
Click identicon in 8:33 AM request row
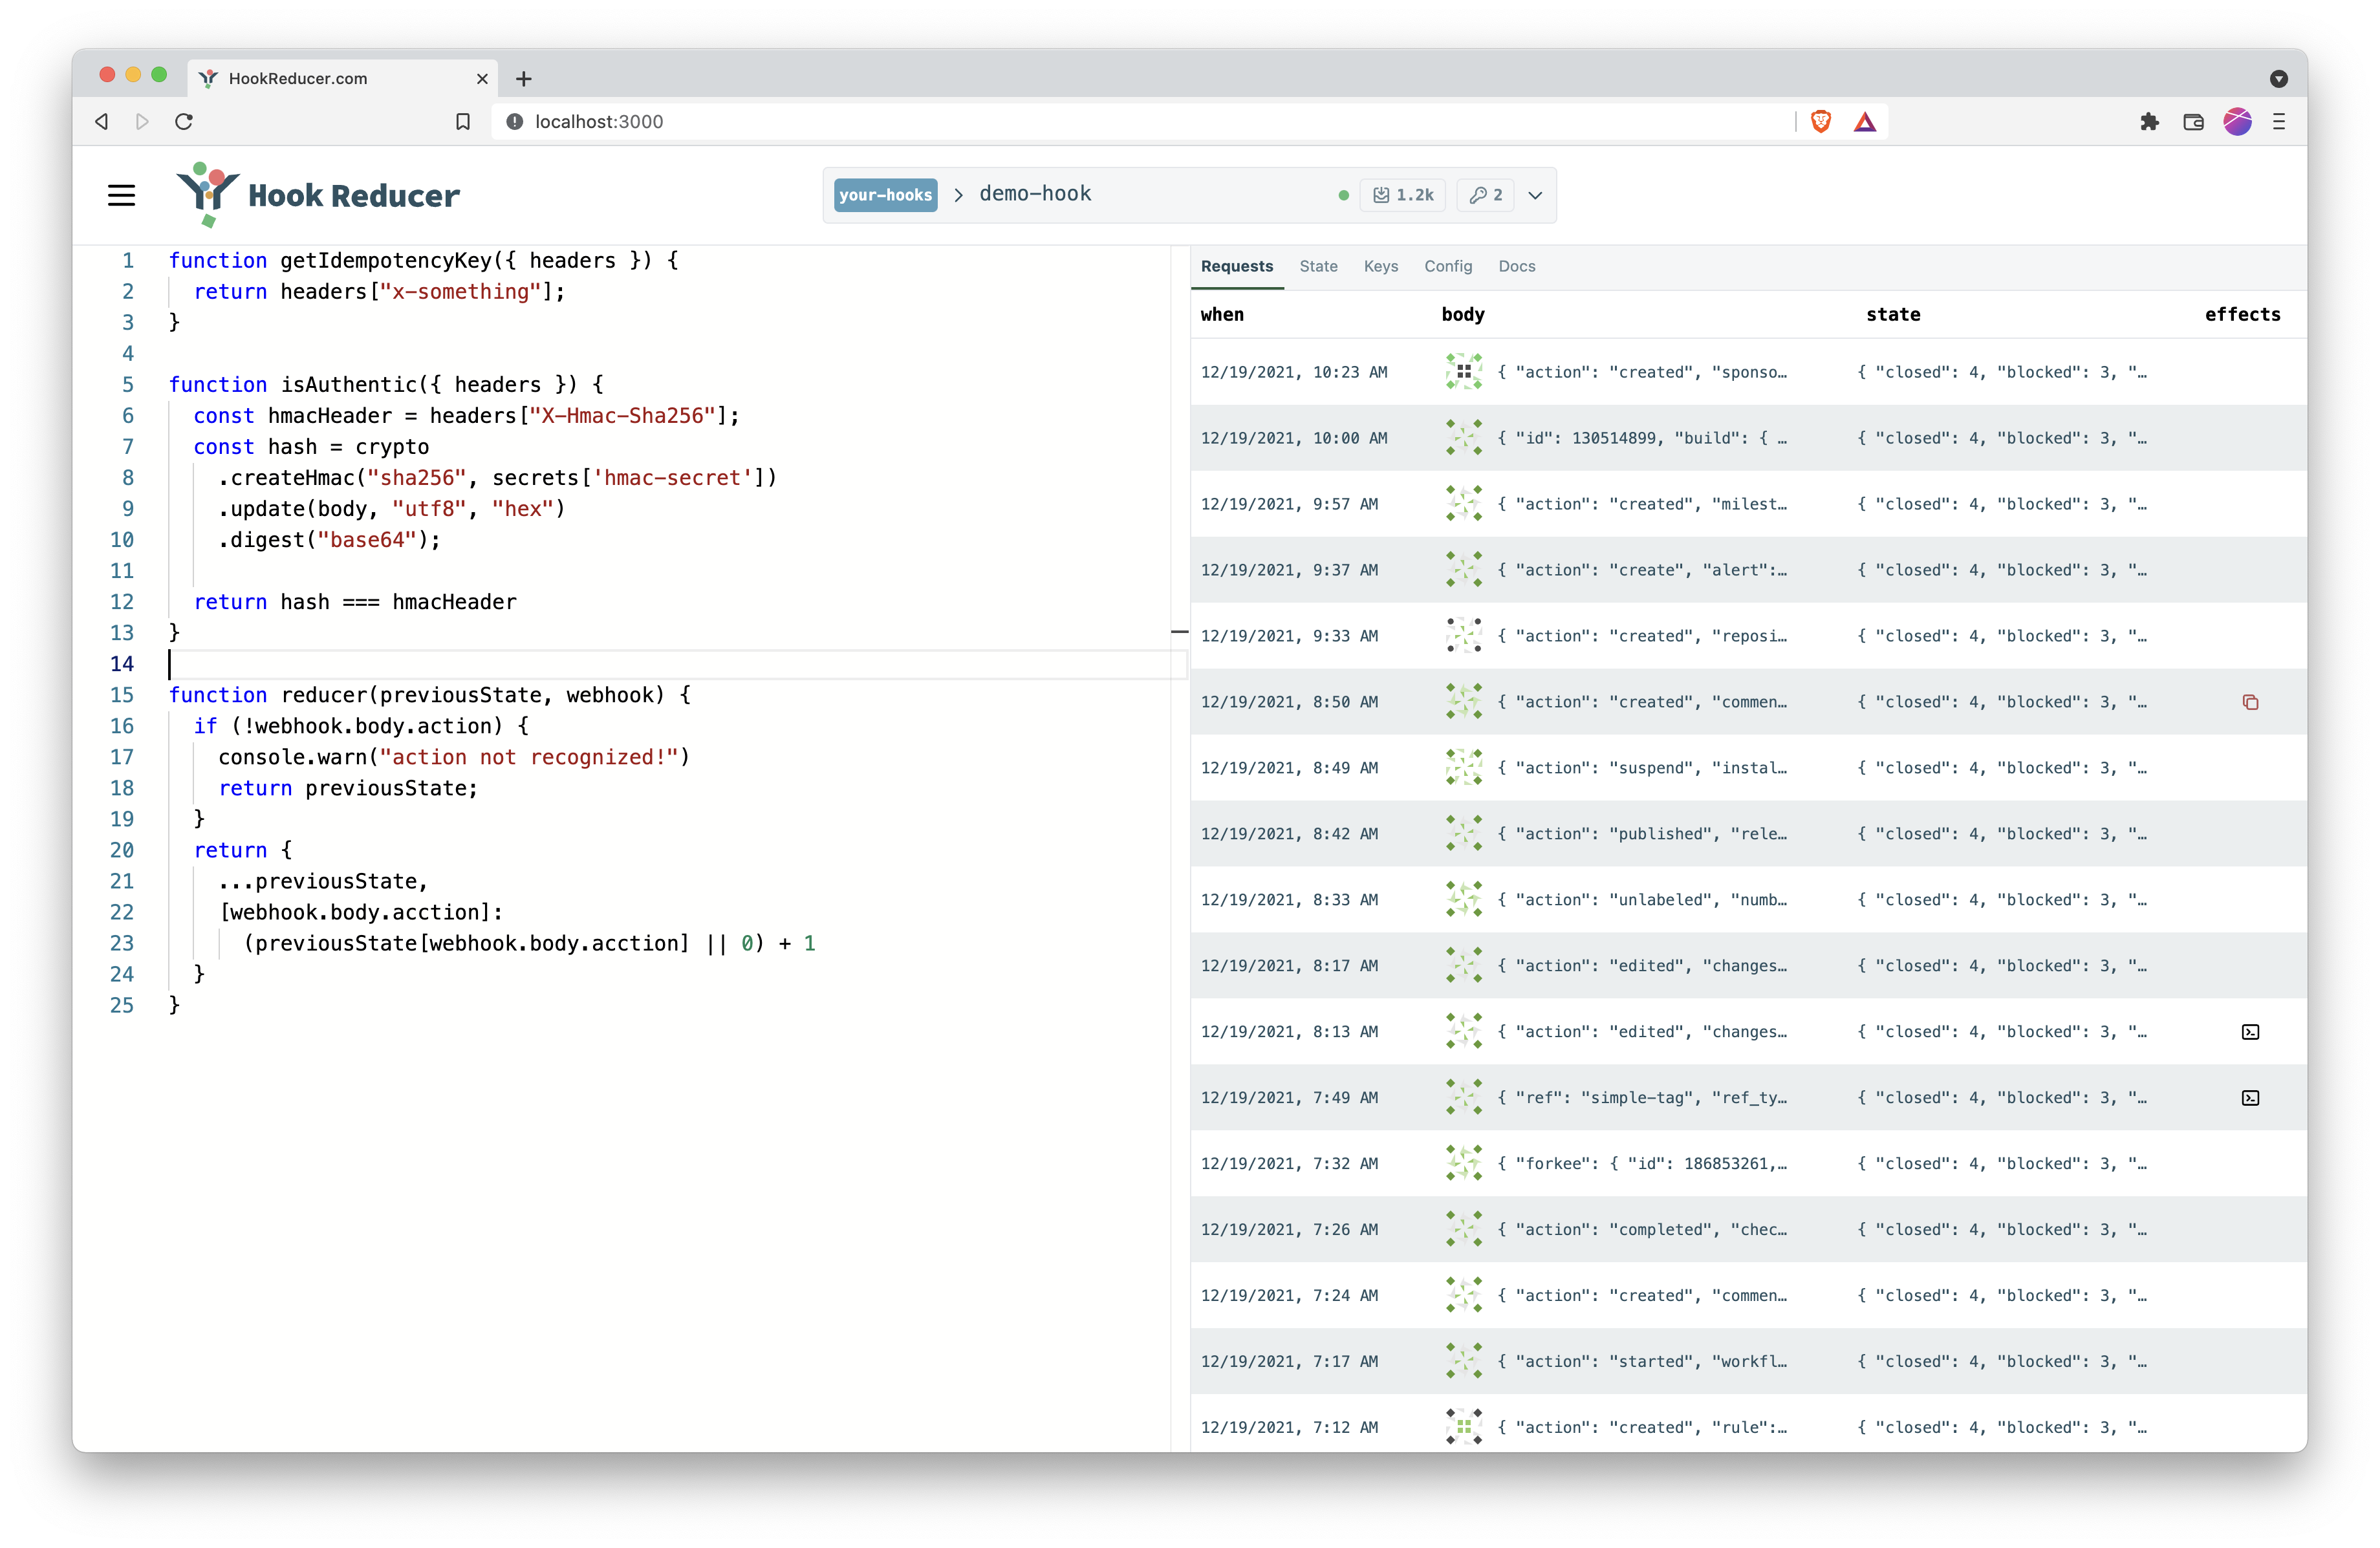[1463, 900]
